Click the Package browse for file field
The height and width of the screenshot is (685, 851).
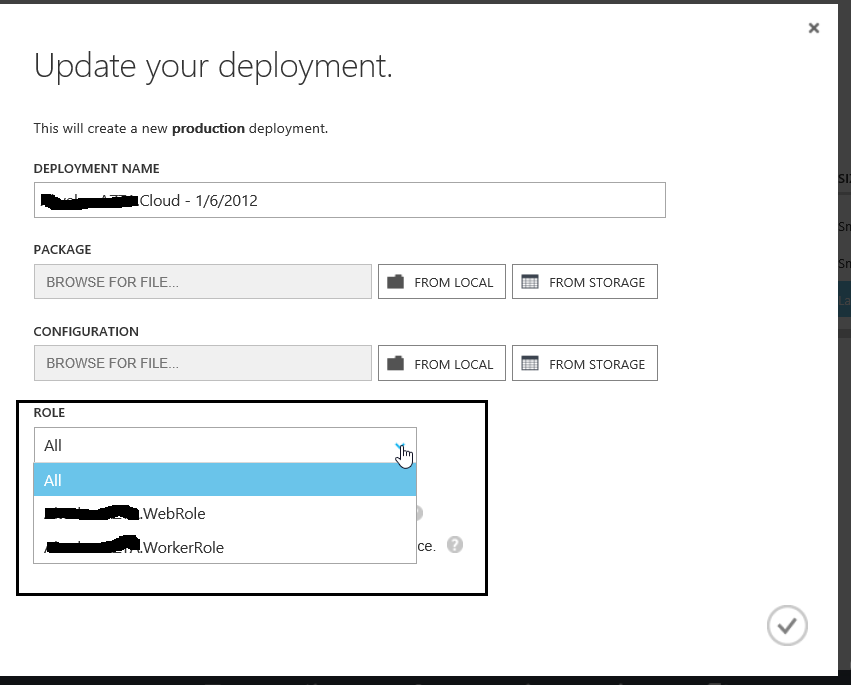pos(203,282)
